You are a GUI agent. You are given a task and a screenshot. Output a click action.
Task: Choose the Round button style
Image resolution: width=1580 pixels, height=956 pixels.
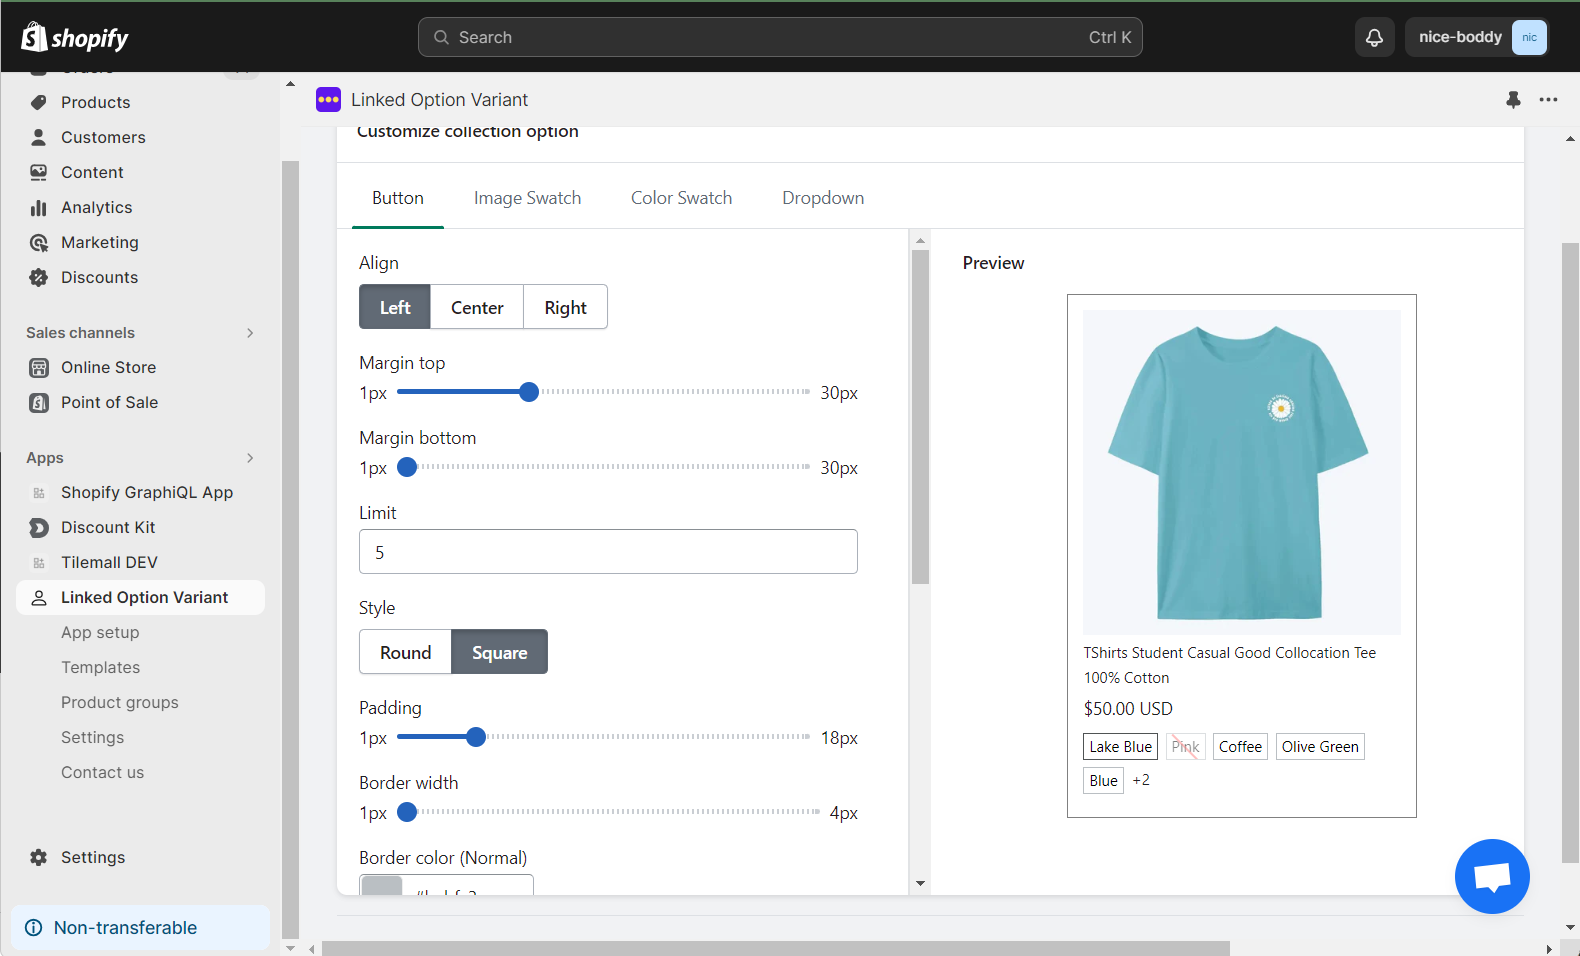coord(405,652)
